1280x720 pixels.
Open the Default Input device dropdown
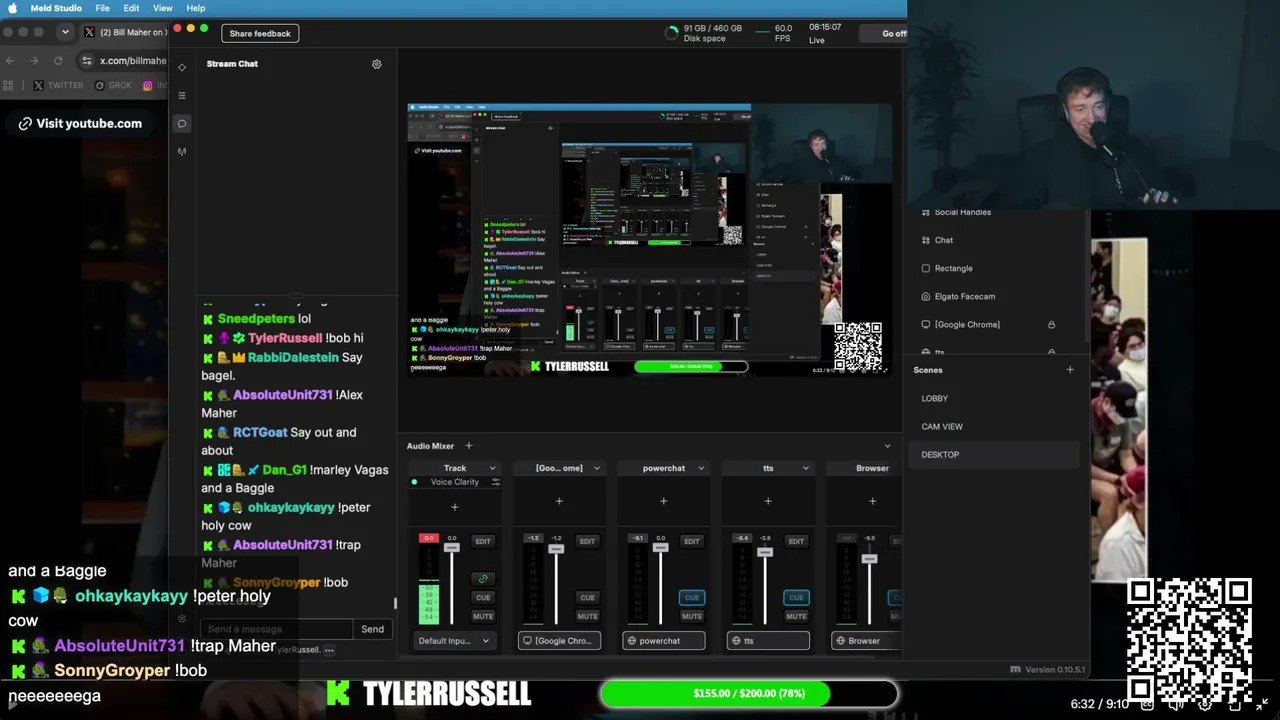[x=455, y=641]
